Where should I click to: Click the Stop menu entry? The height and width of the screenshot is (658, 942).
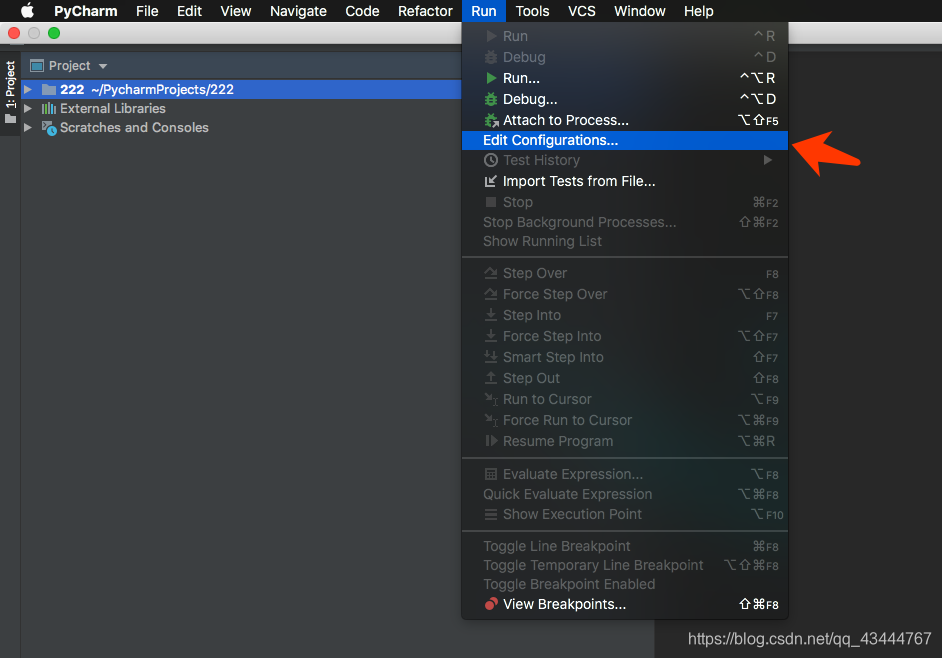click(625, 203)
